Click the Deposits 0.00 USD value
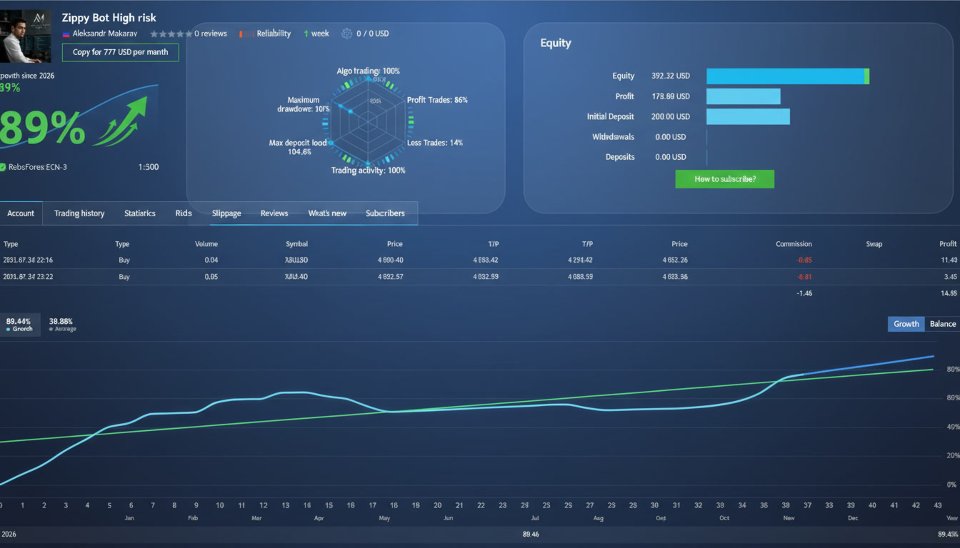960x548 pixels. coord(670,157)
